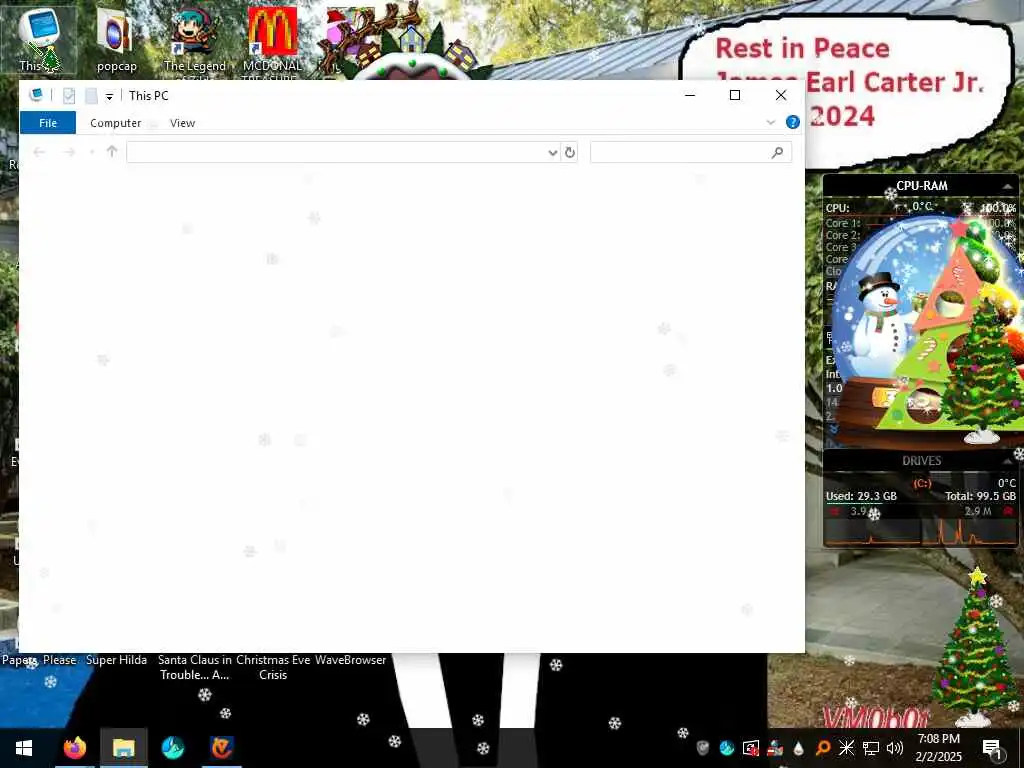The width and height of the screenshot is (1024, 768).
Task: Click the display alert tray icon
Action: tap(751, 748)
